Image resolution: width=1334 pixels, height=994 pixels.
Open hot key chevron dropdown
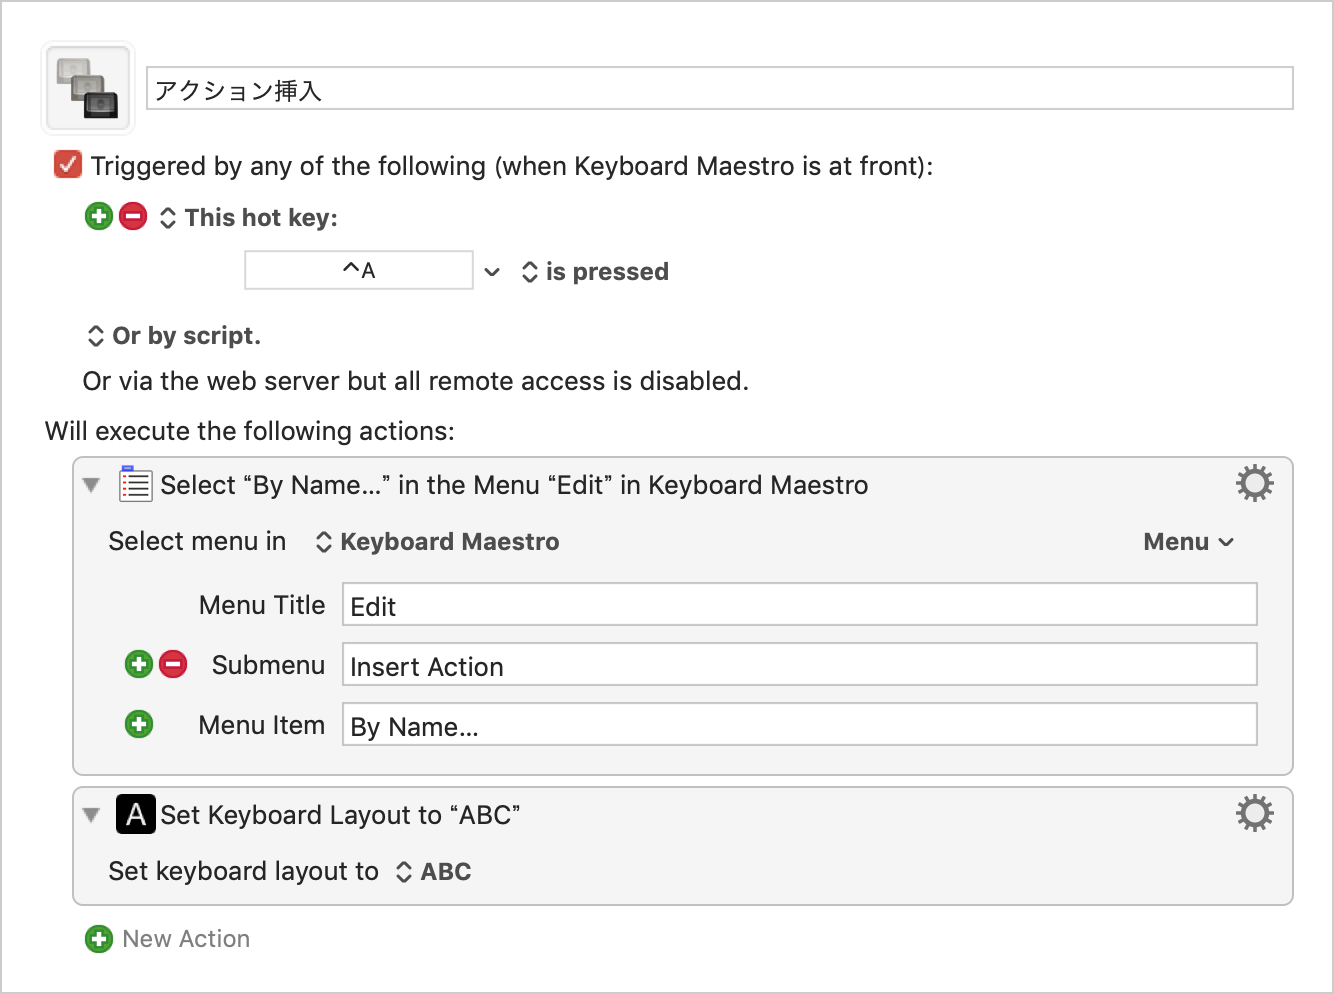click(492, 272)
